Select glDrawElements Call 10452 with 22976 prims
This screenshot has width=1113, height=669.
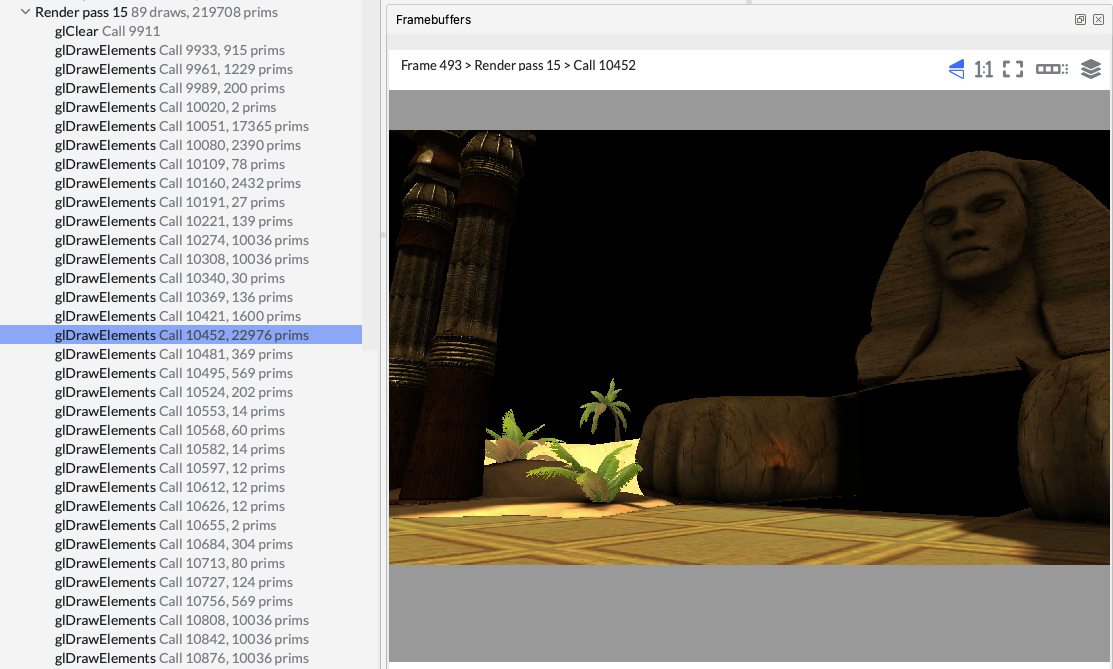pos(180,335)
